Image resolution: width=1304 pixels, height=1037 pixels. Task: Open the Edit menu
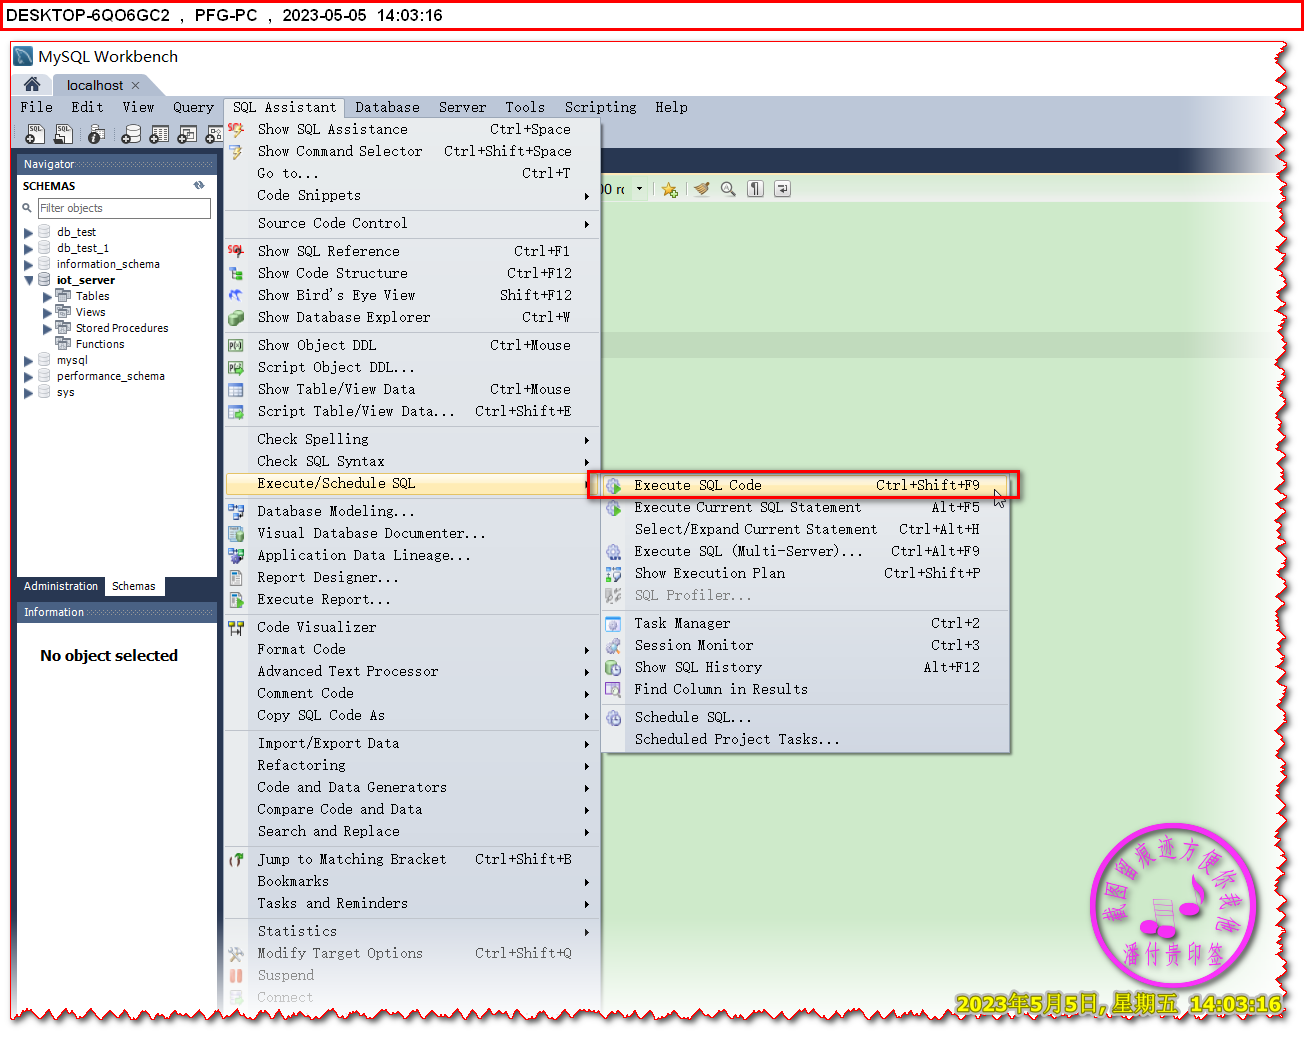(87, 107)
